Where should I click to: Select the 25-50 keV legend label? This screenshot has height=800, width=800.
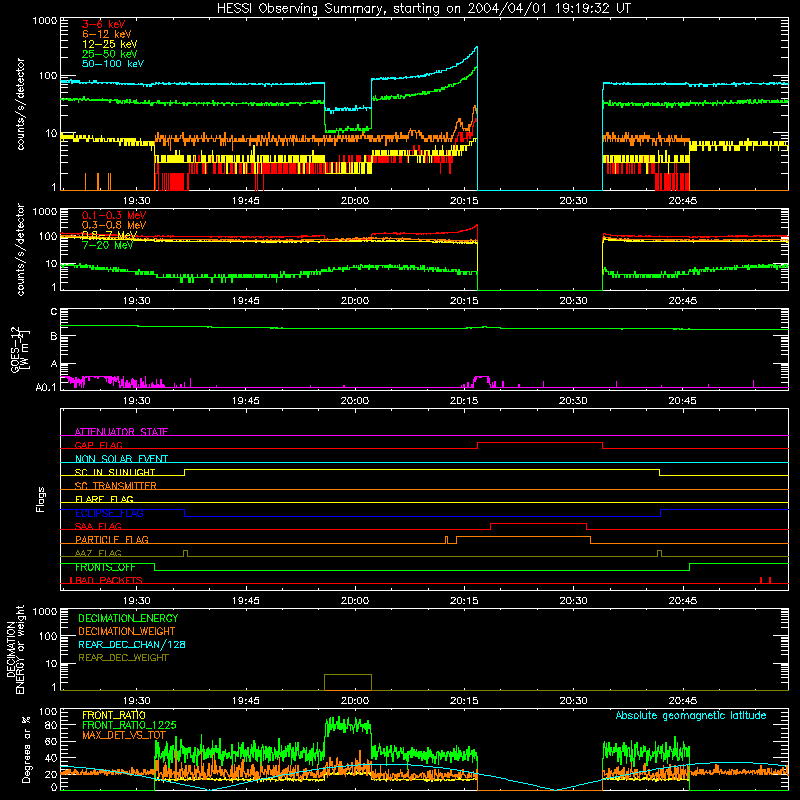point(109,54)
